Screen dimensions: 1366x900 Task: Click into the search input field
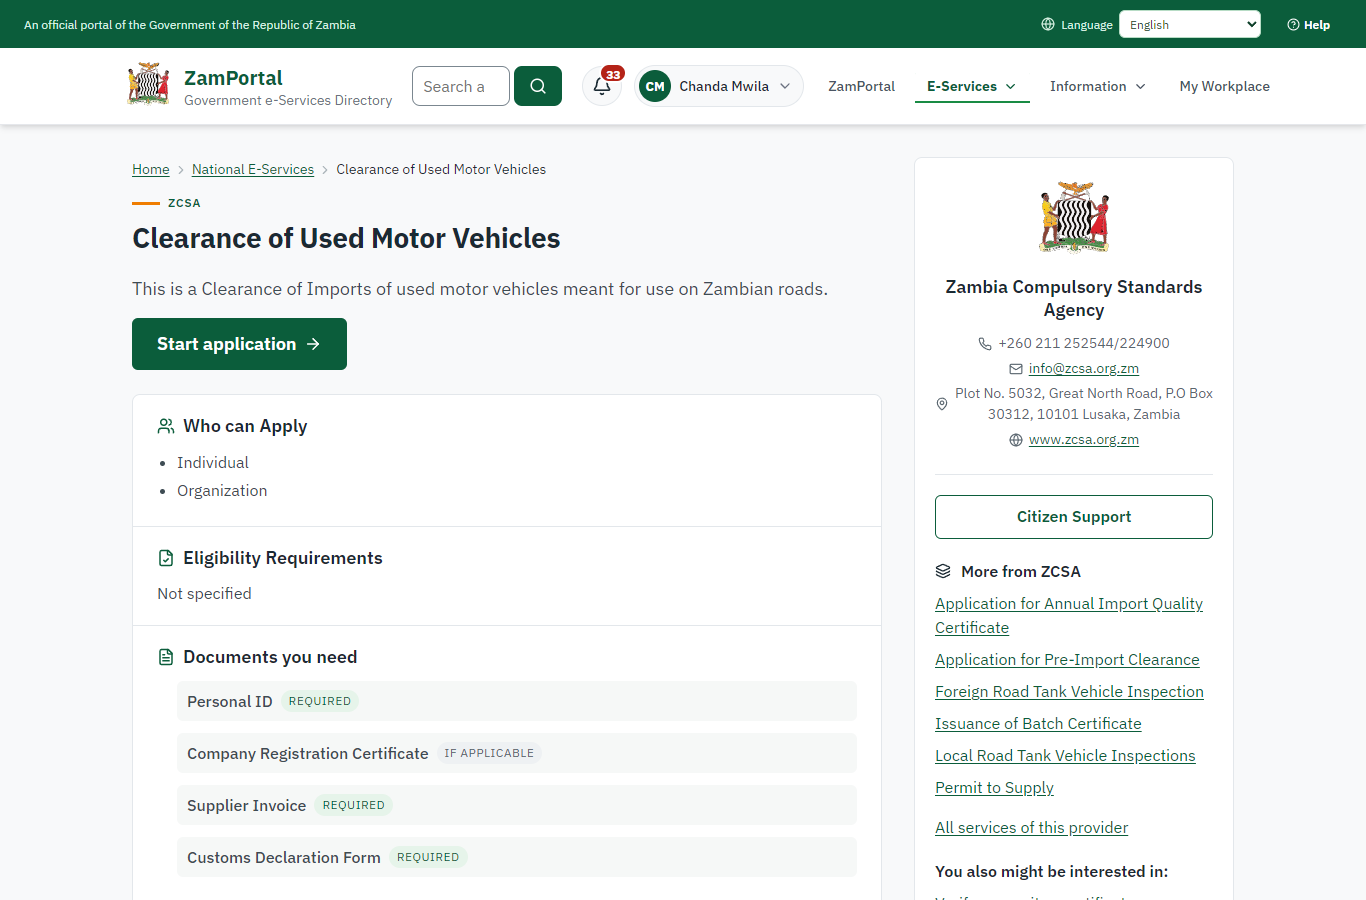(461, 86)
